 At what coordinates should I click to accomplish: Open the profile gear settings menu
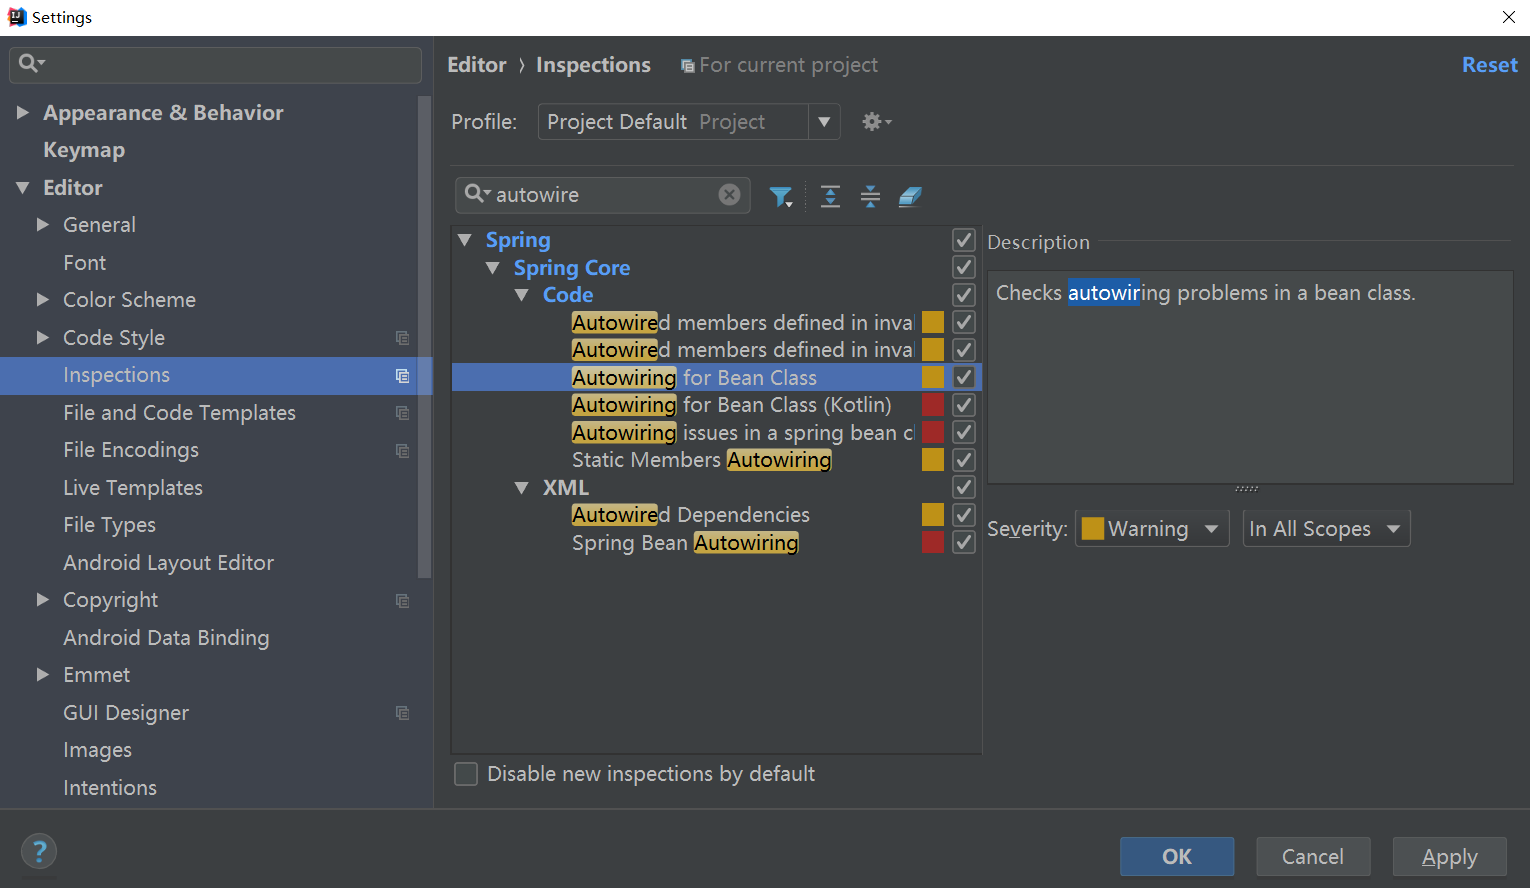(x=876, y=122)
